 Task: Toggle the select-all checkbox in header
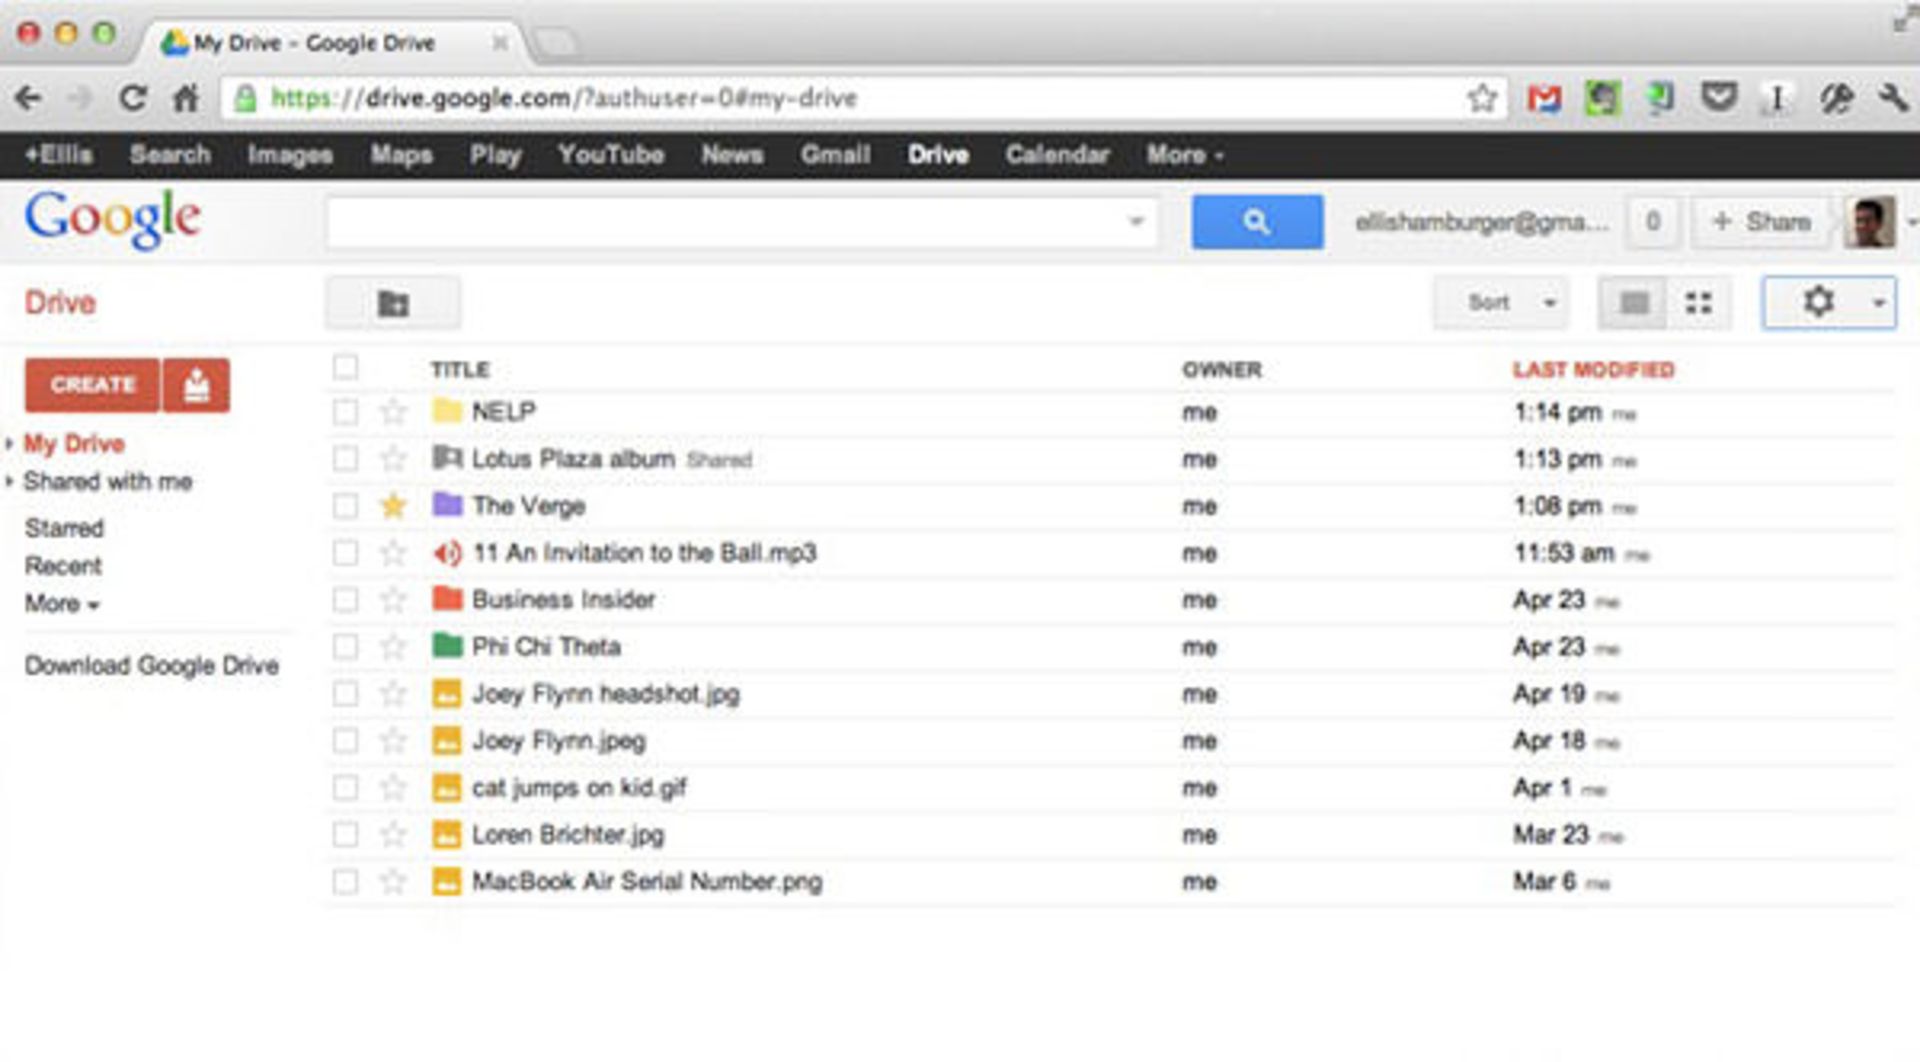(345, 367)
